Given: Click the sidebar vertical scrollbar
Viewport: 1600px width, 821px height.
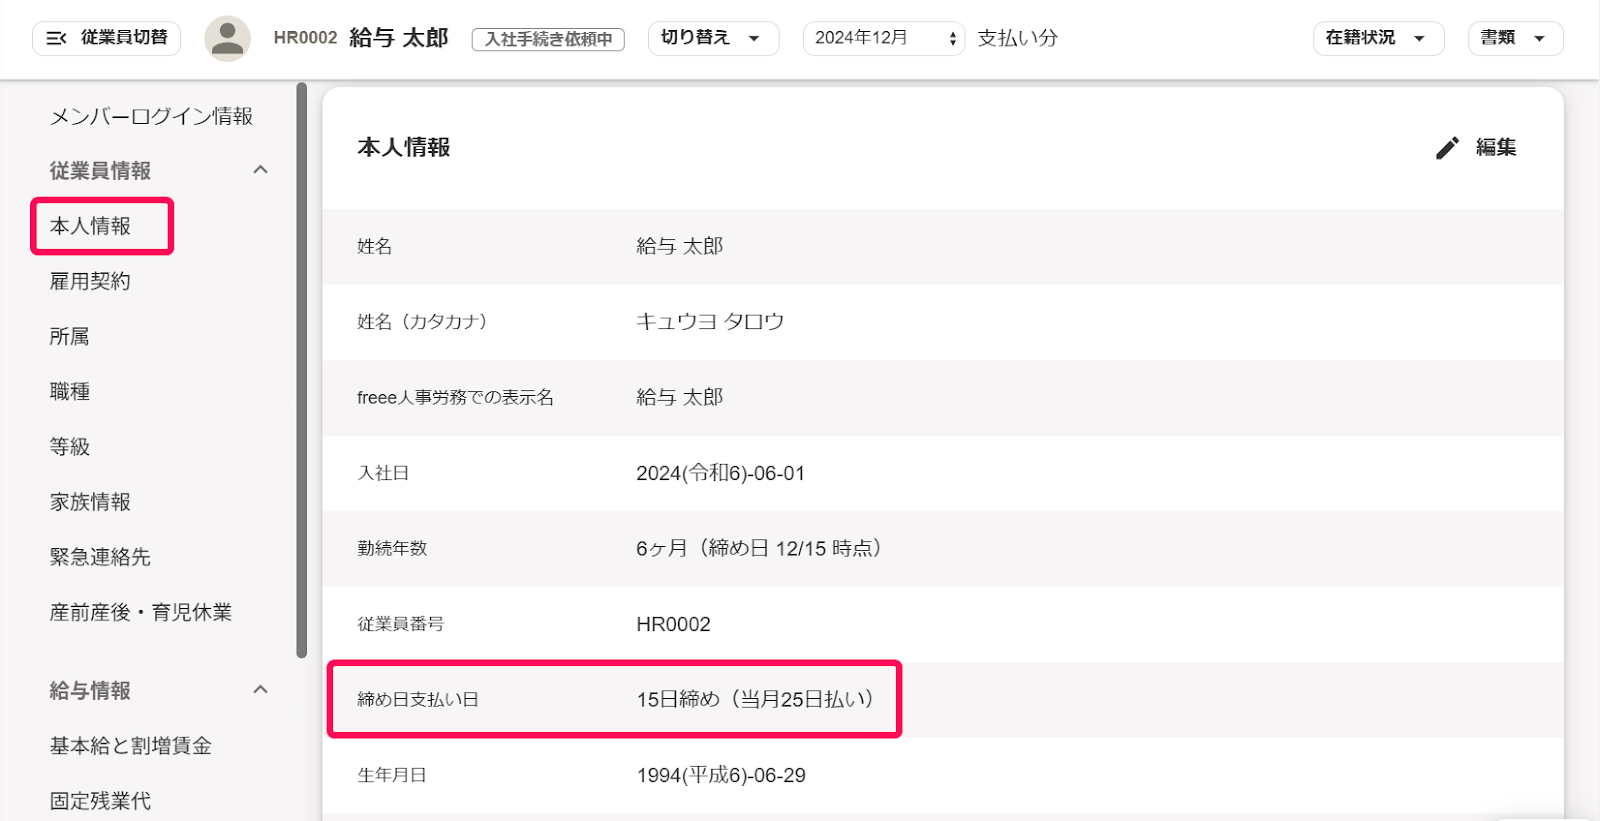Looking at the screenshot, I should 302,370.
